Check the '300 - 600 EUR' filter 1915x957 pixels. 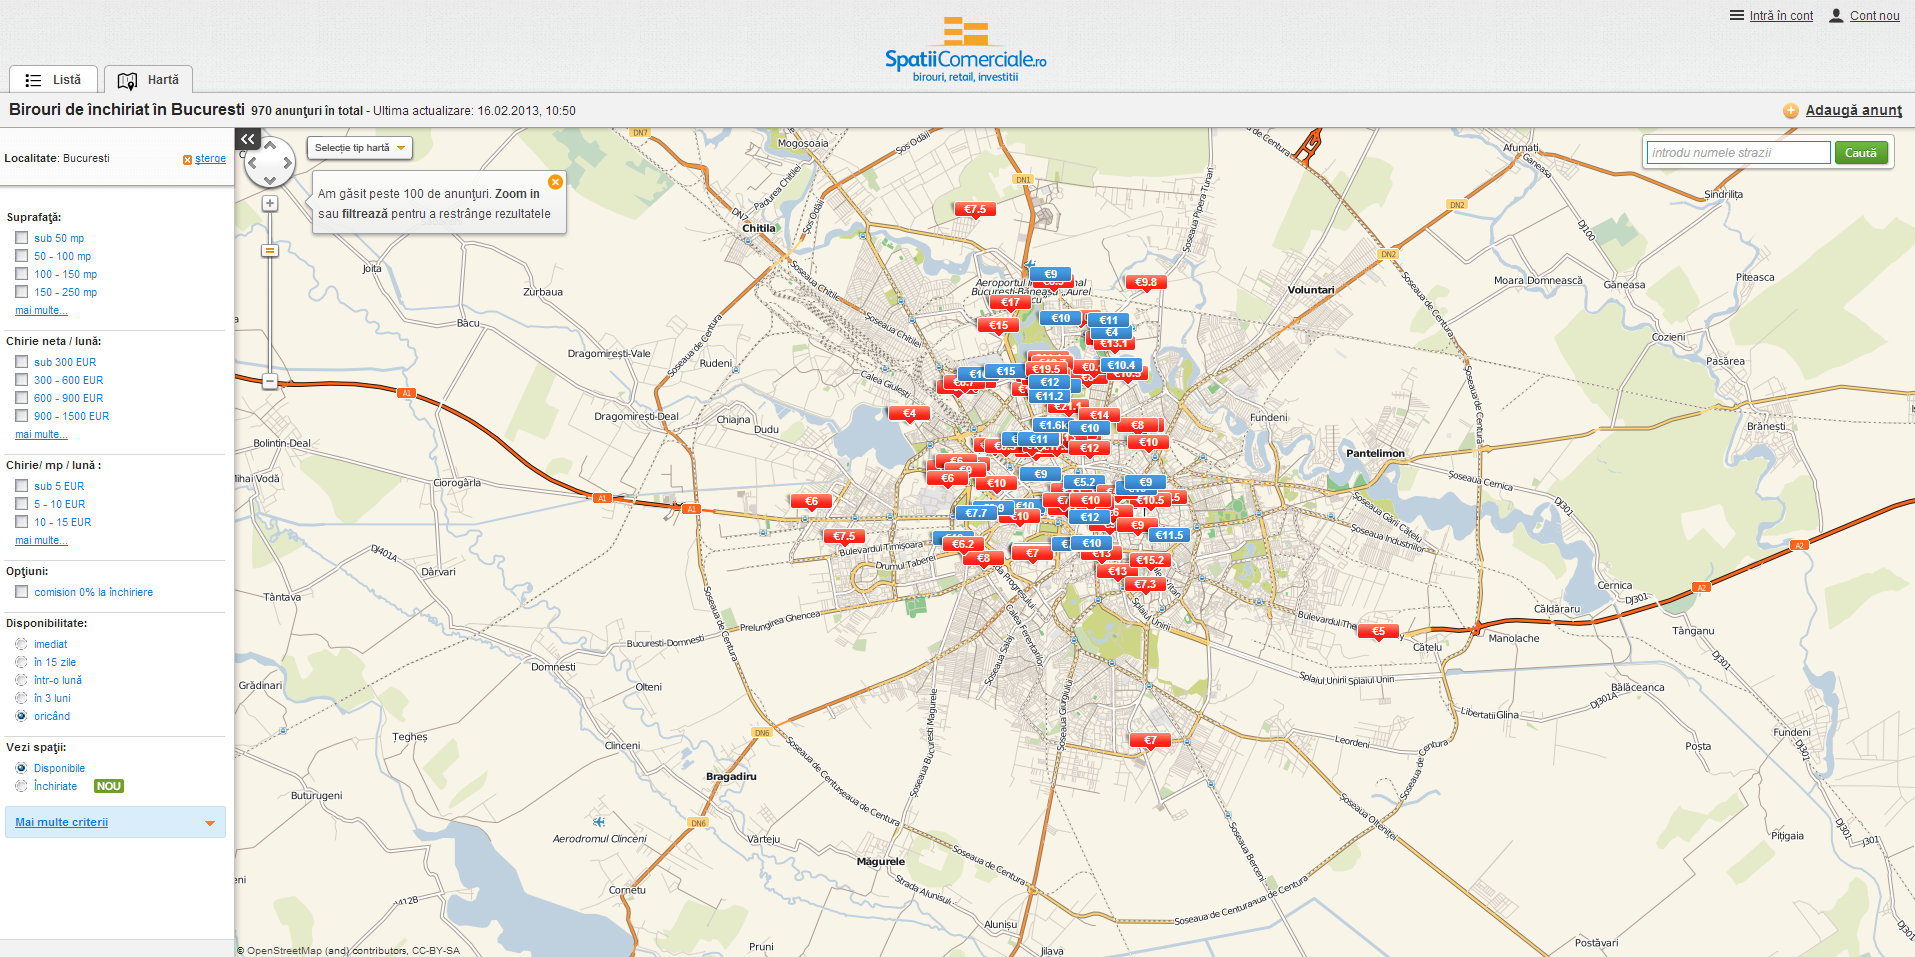[21, 380]
